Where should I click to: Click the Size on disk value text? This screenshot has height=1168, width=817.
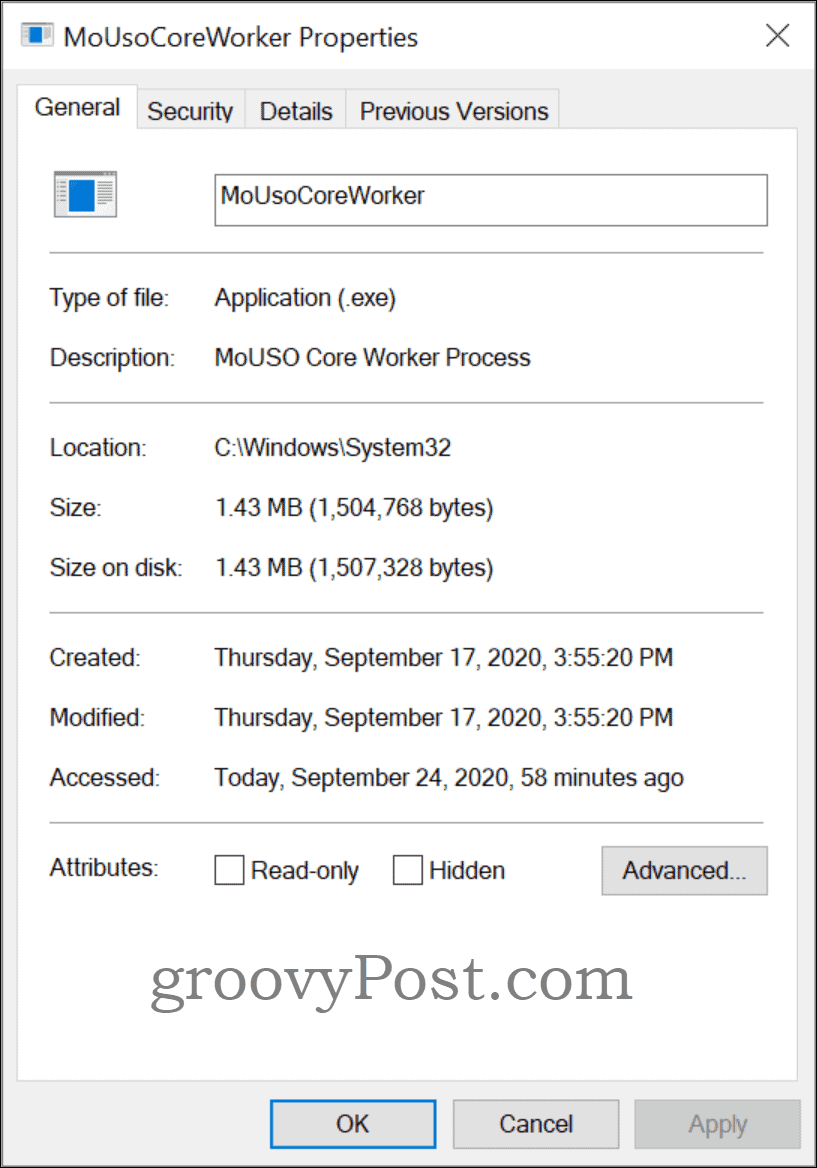coord(354,568)
